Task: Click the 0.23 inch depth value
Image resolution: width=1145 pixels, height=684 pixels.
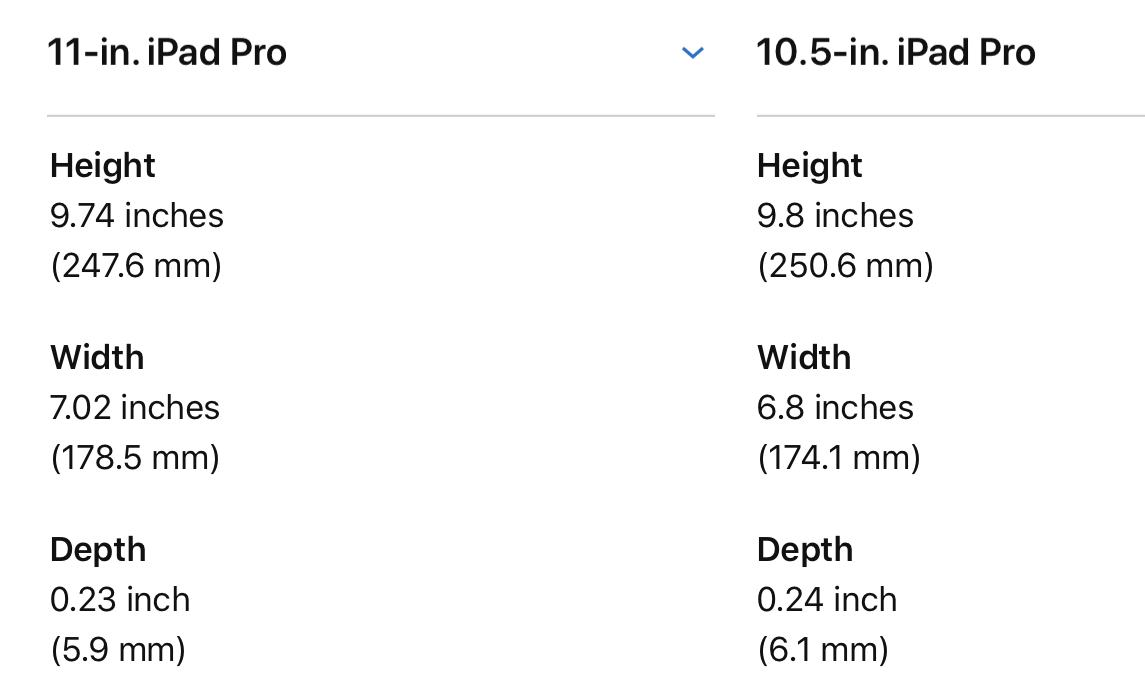Action: 120,600
